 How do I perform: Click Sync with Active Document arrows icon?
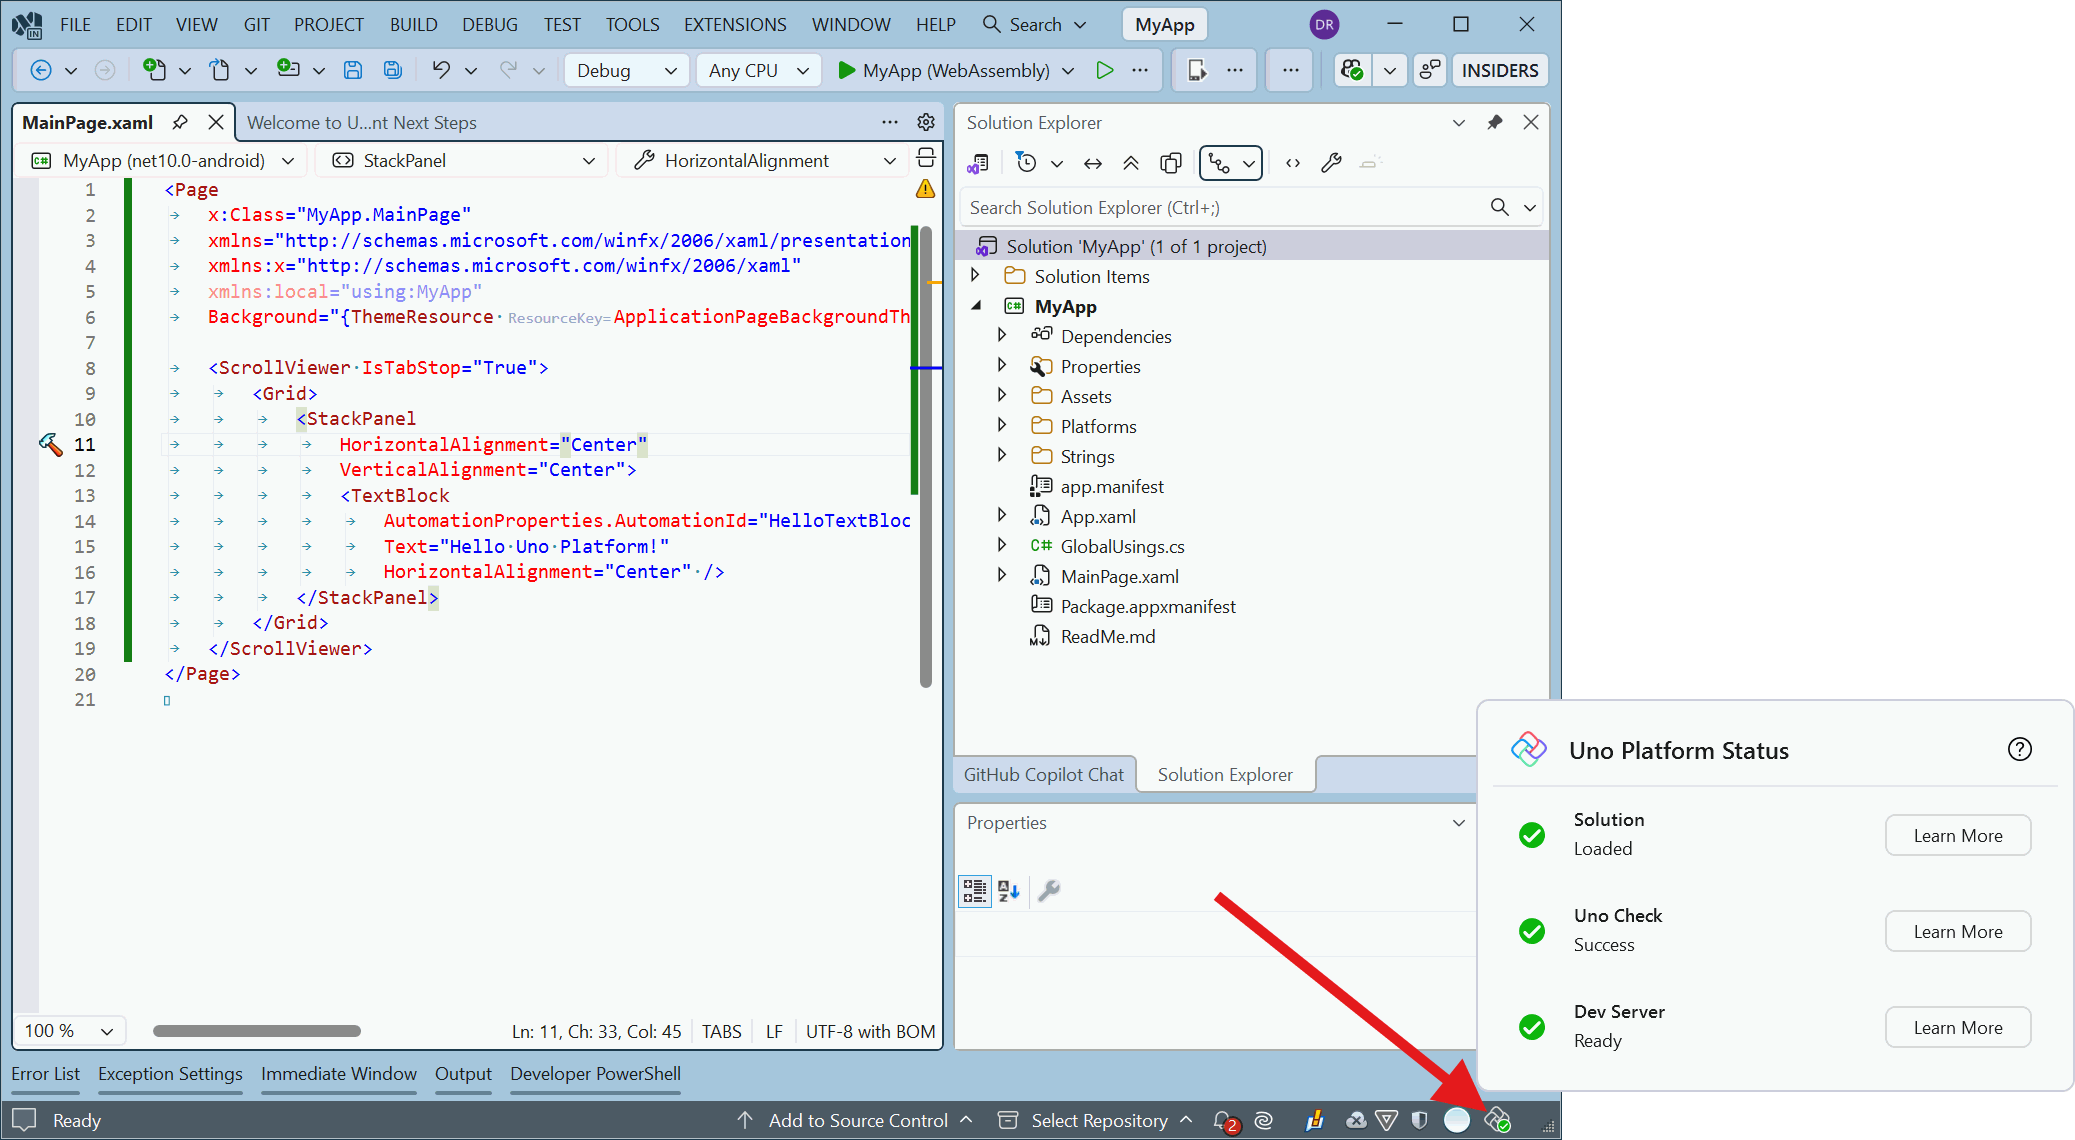pyautogui.click(x=1093, y=163)
